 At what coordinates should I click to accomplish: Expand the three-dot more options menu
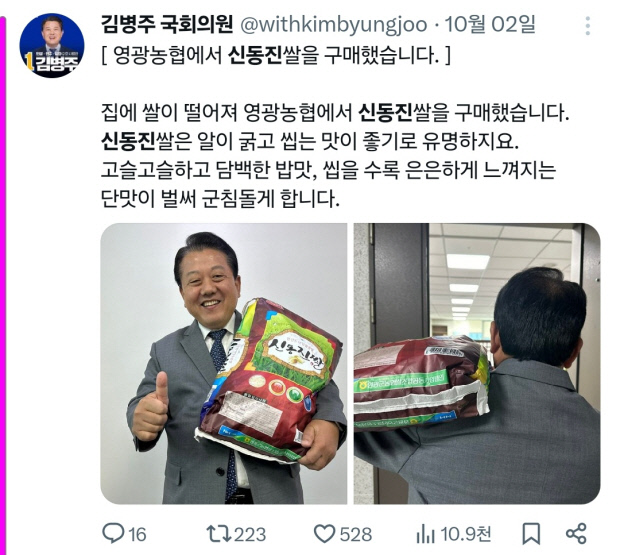tap(588, 26)
